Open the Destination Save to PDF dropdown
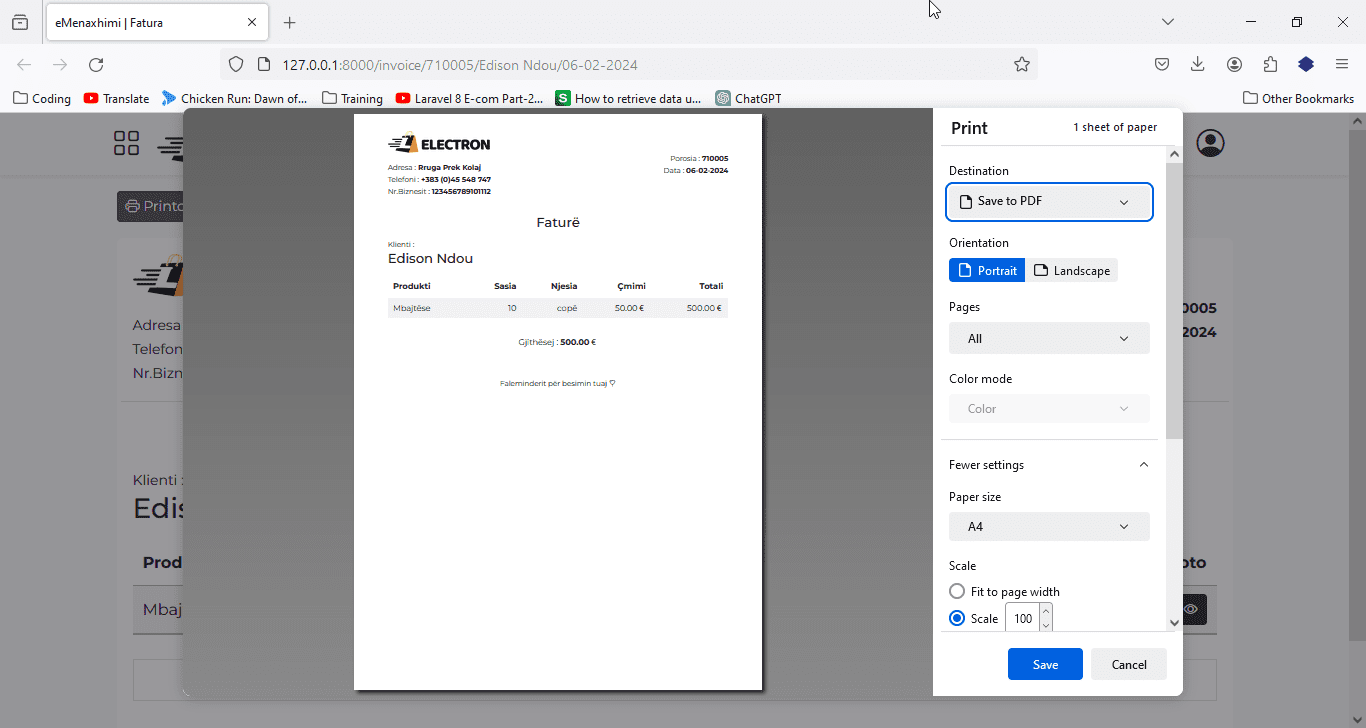 click(1049, 202)
